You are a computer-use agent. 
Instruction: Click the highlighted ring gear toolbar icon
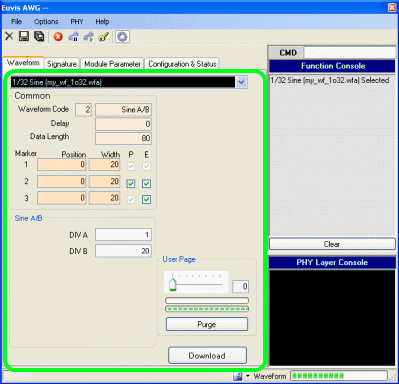click(122, 36)
